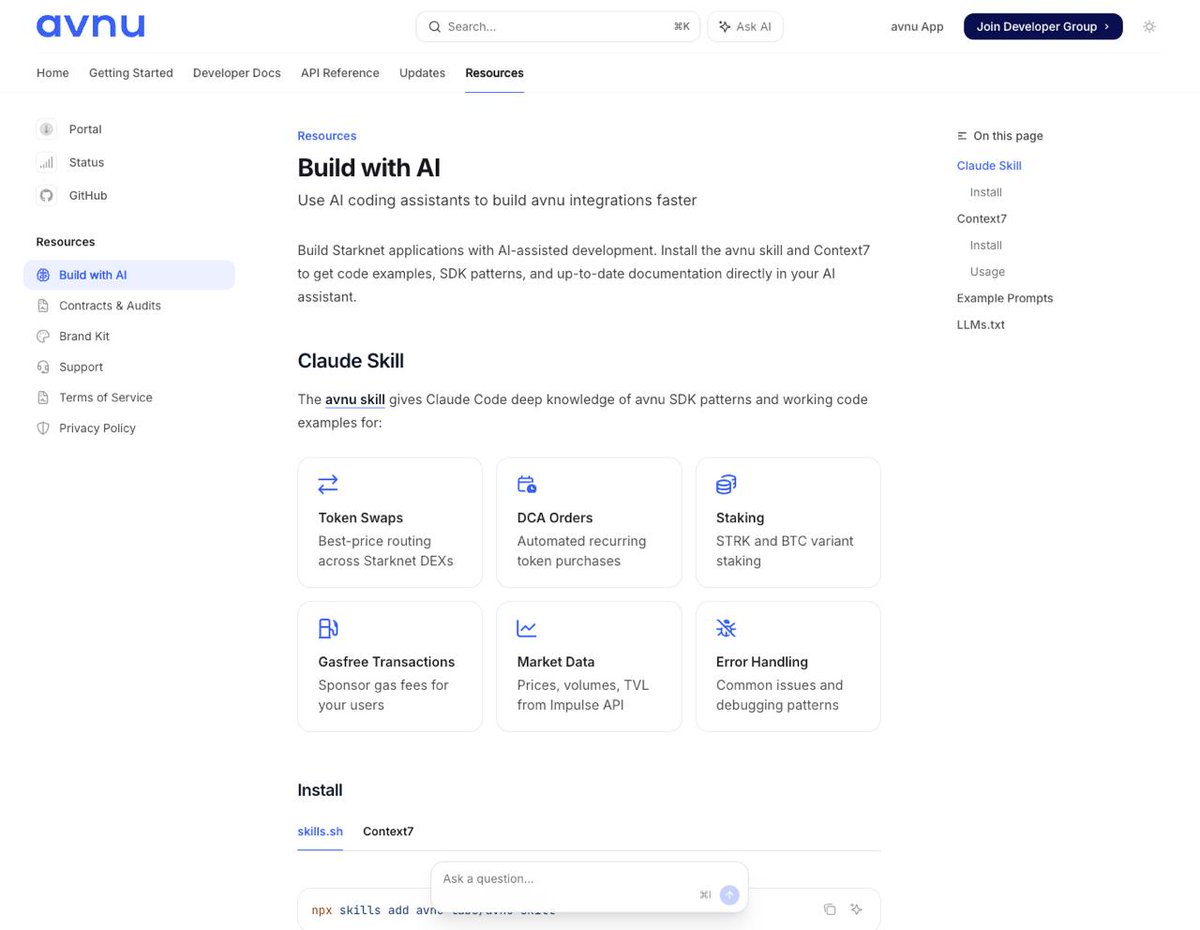Viewport: 1200px width, 930px height.
Task: Click the Token Swaps card title
Action: [x=361, y=518]
